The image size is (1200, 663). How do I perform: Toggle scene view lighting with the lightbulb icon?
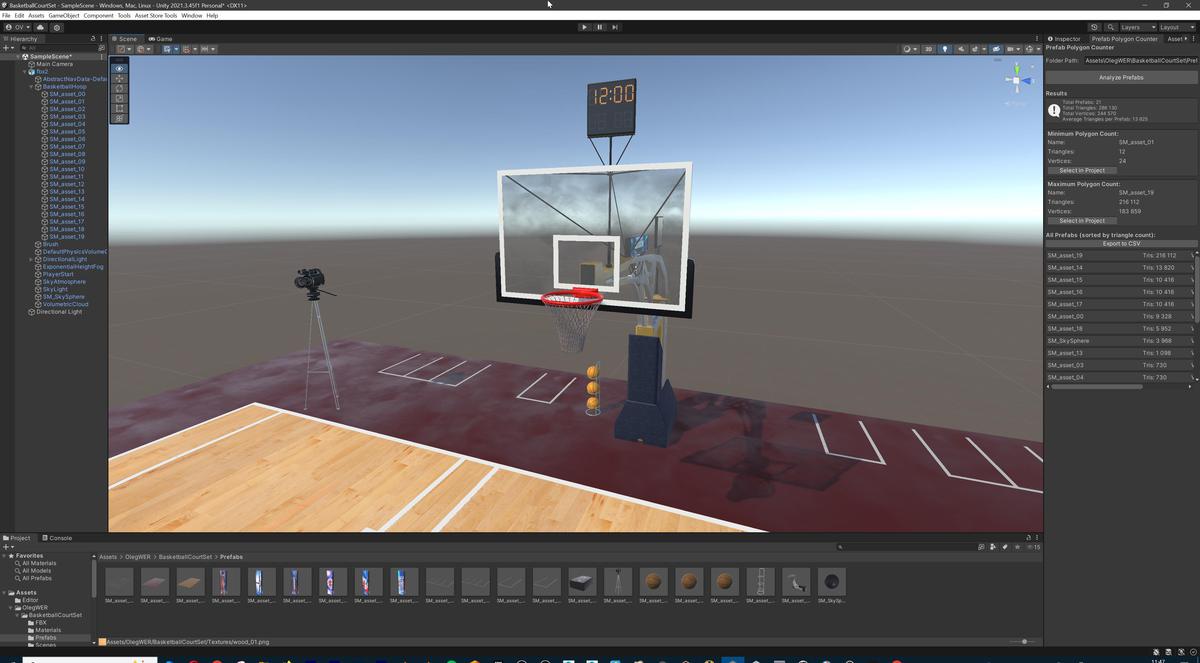[944, 49]
